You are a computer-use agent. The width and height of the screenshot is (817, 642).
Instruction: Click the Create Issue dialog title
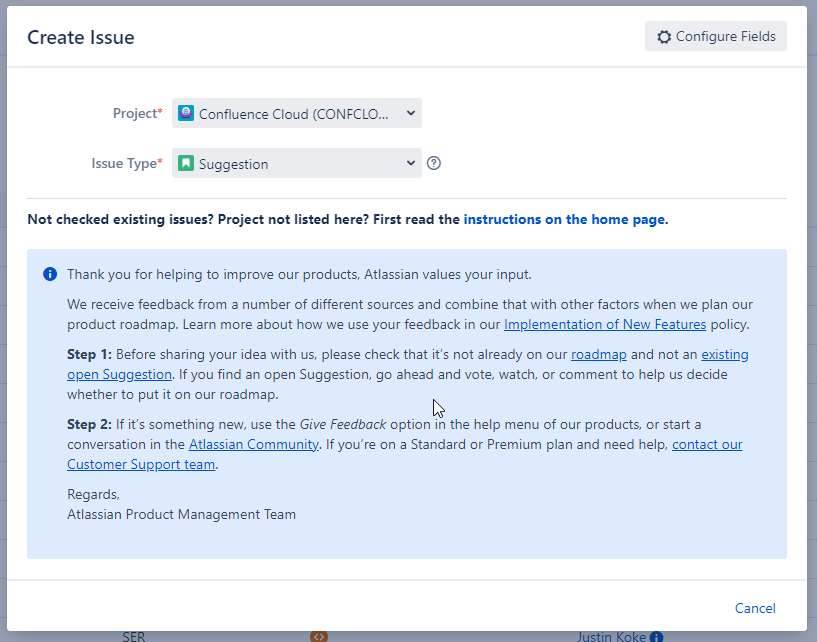coord(81,38)
